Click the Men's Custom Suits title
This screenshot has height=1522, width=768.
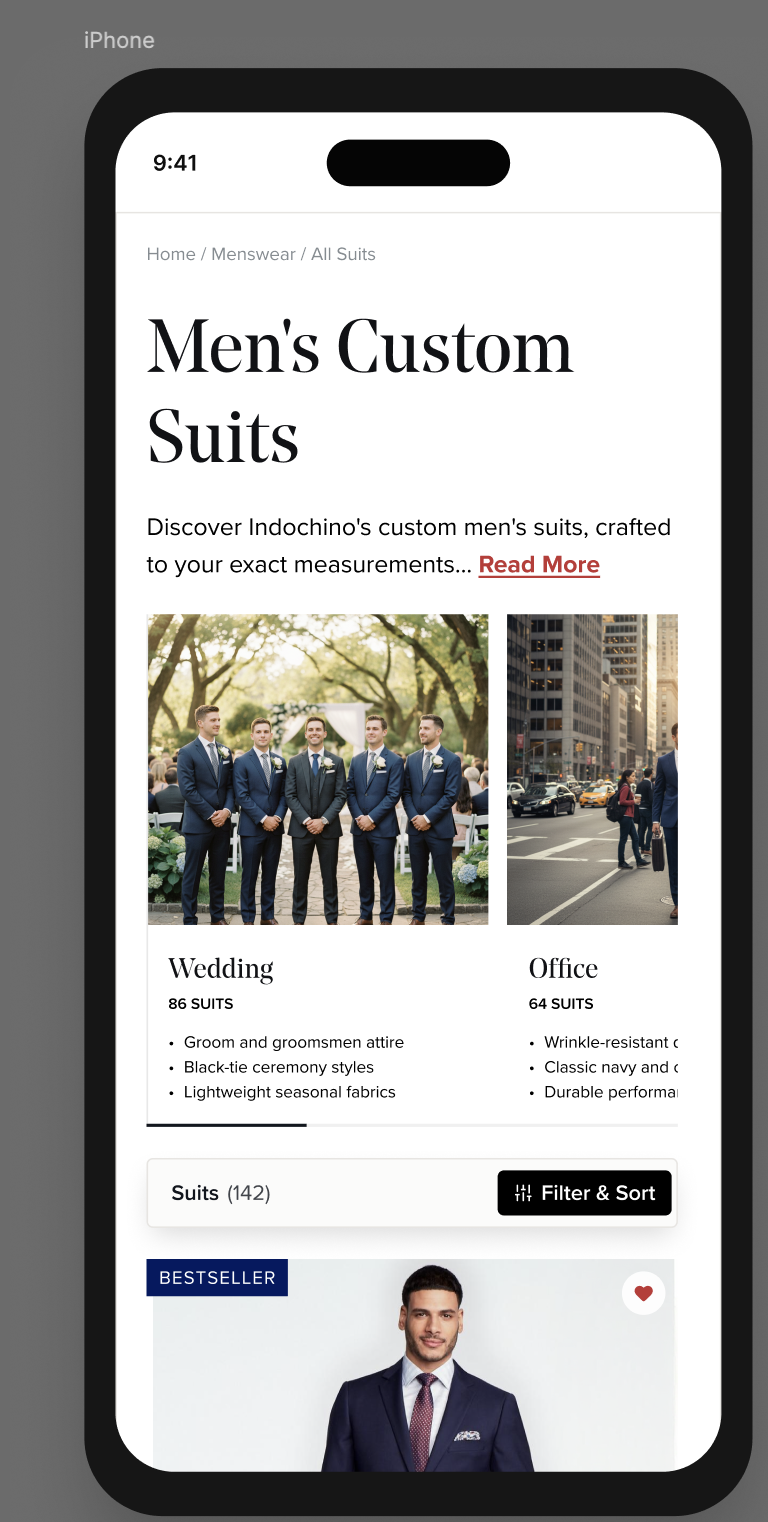[x=360, y=392]
